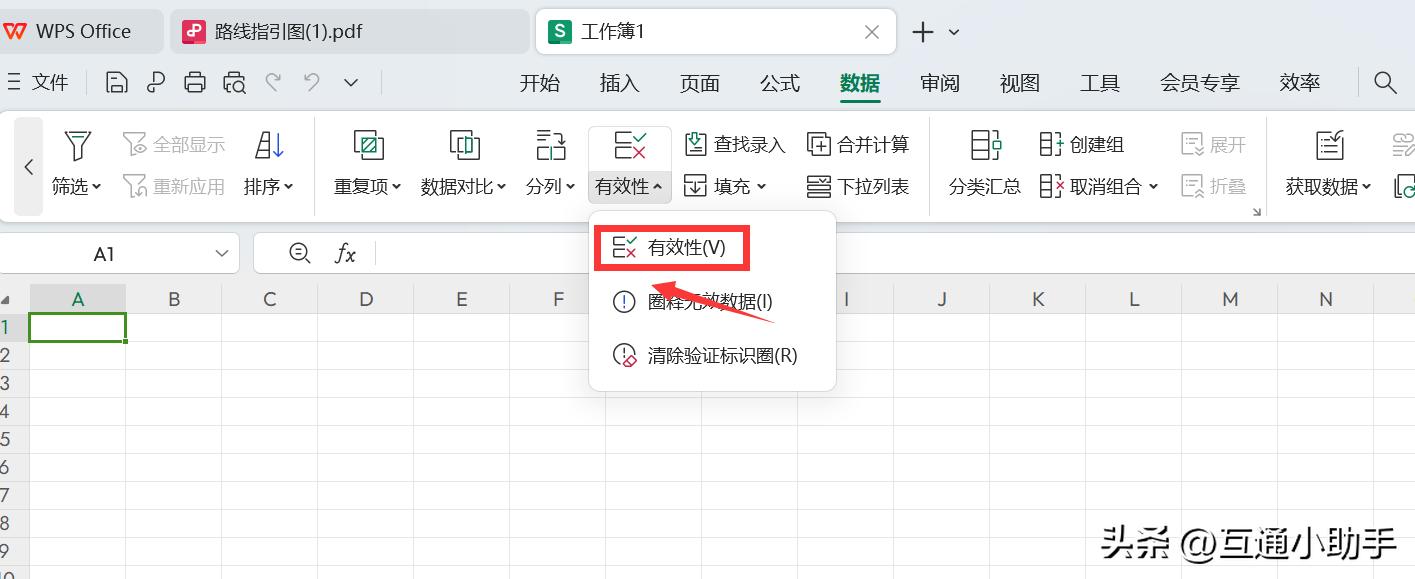The image size is (1415, 579).
Task: Switch to the 插入 ribbon tab
Action: (x=620, y=83)
